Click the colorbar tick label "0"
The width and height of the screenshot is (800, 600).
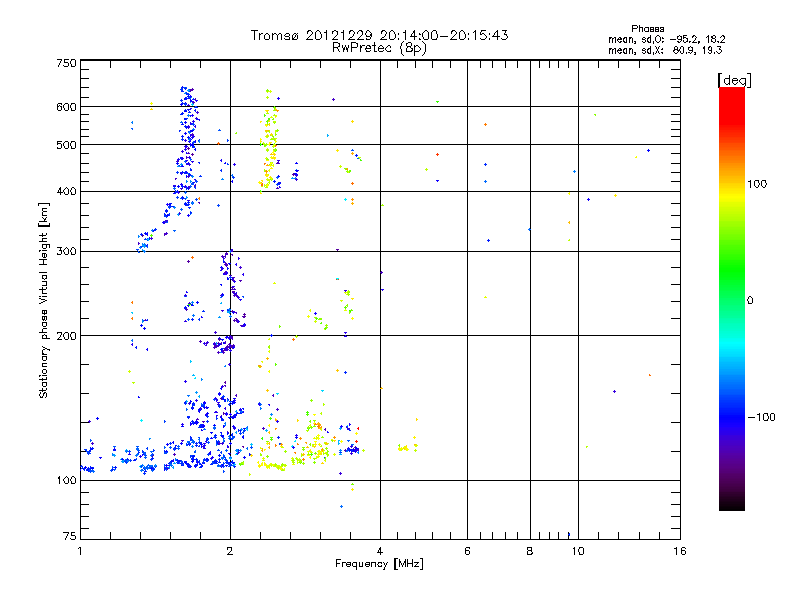click(750, 301)
